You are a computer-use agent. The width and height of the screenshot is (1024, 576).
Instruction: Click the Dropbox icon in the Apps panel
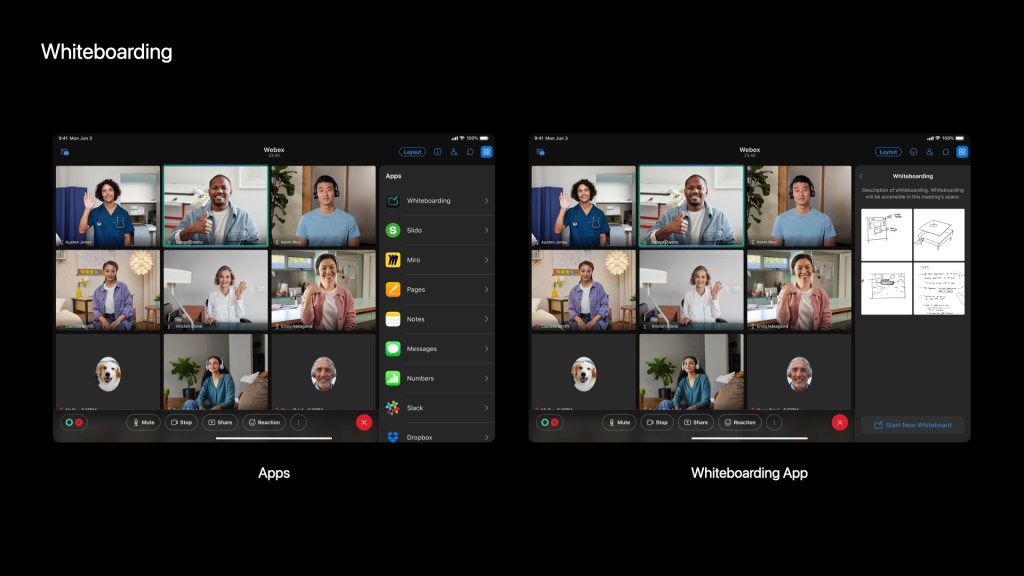(x=393, y=436)
